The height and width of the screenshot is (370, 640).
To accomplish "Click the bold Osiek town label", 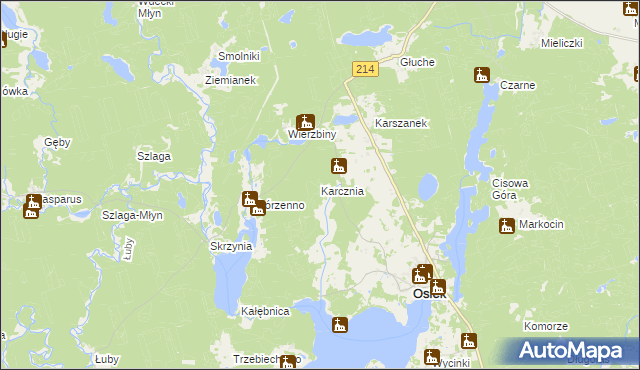I will (x=430, y=294).
